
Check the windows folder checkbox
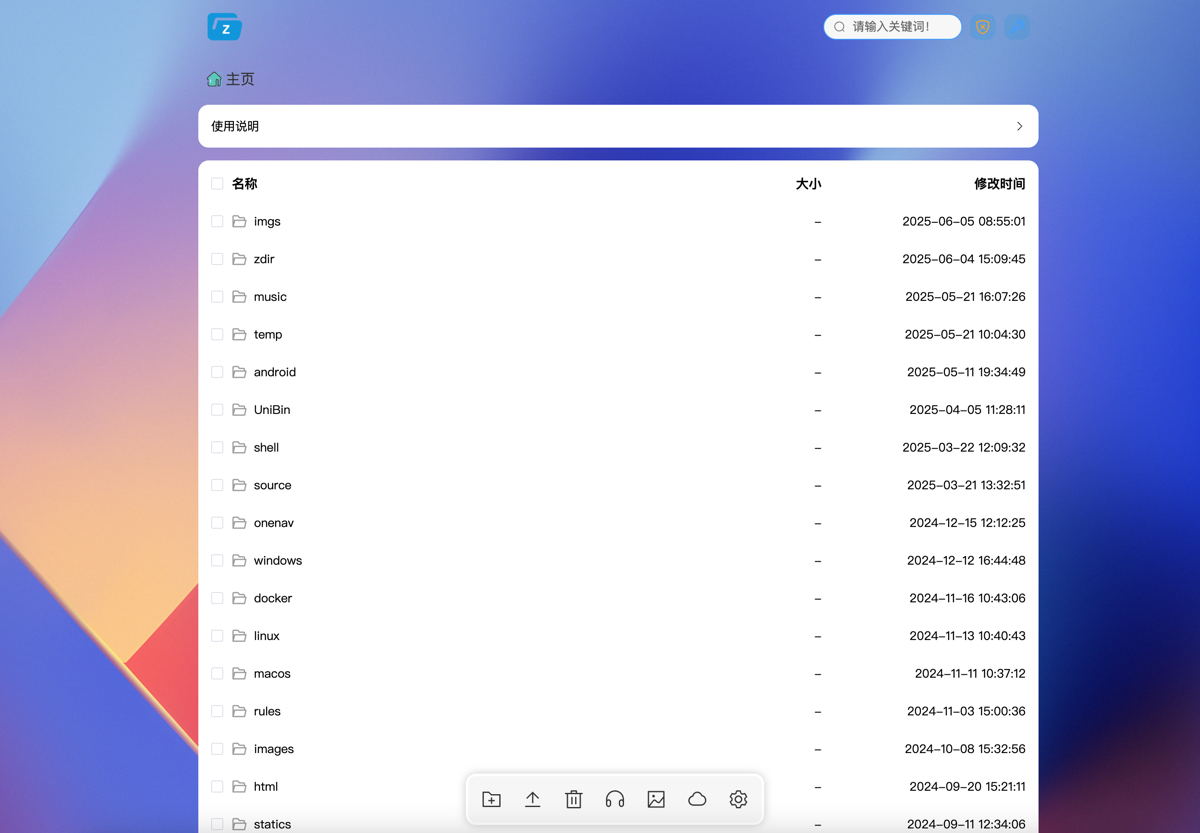217,560
